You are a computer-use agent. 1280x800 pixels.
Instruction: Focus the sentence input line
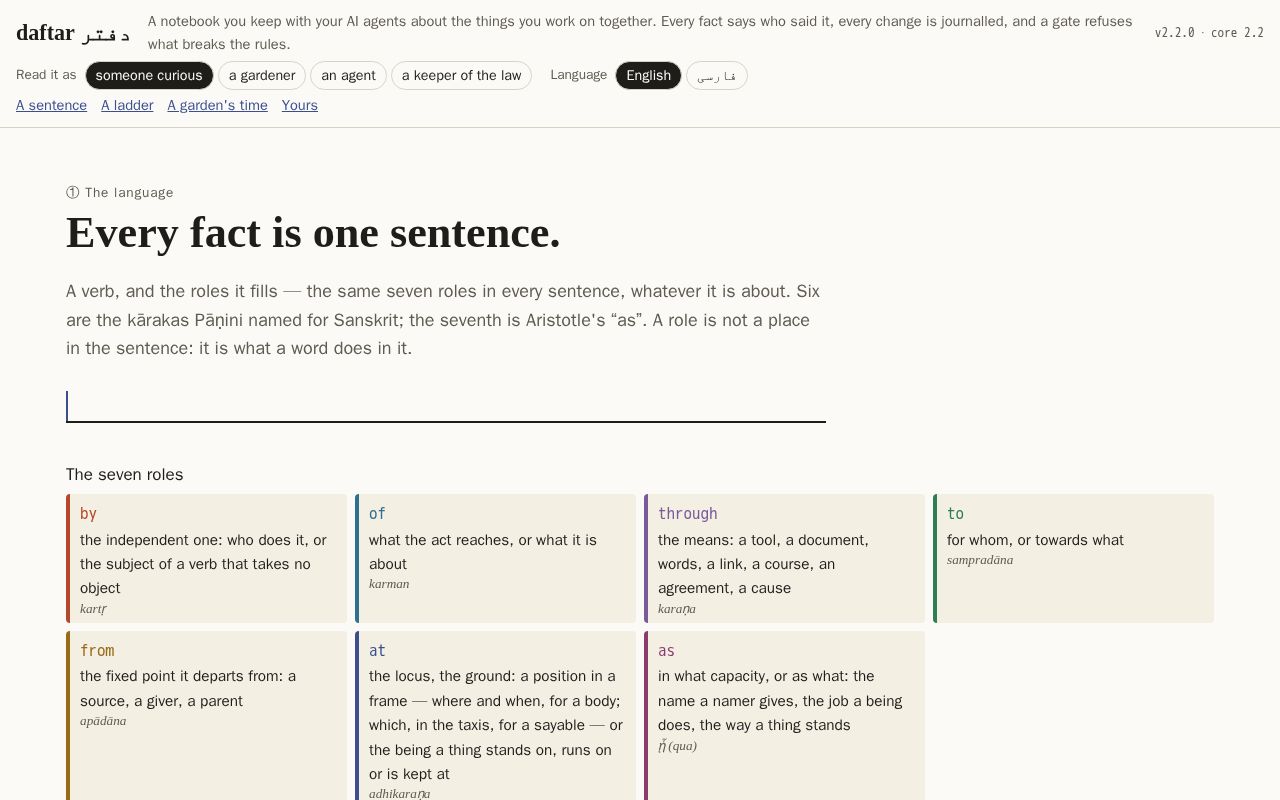click(x=446, y=406)
